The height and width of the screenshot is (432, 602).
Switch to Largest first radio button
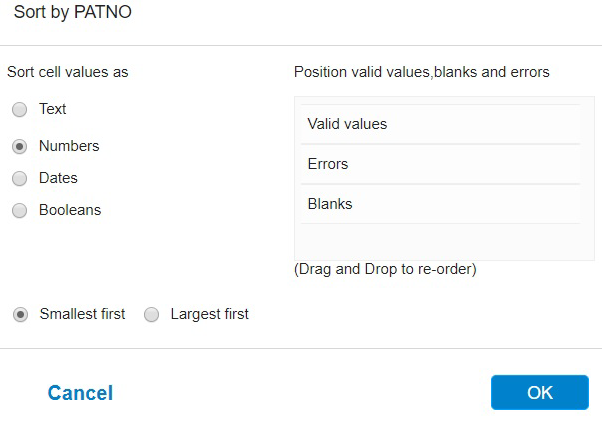[x=152, y=314]
